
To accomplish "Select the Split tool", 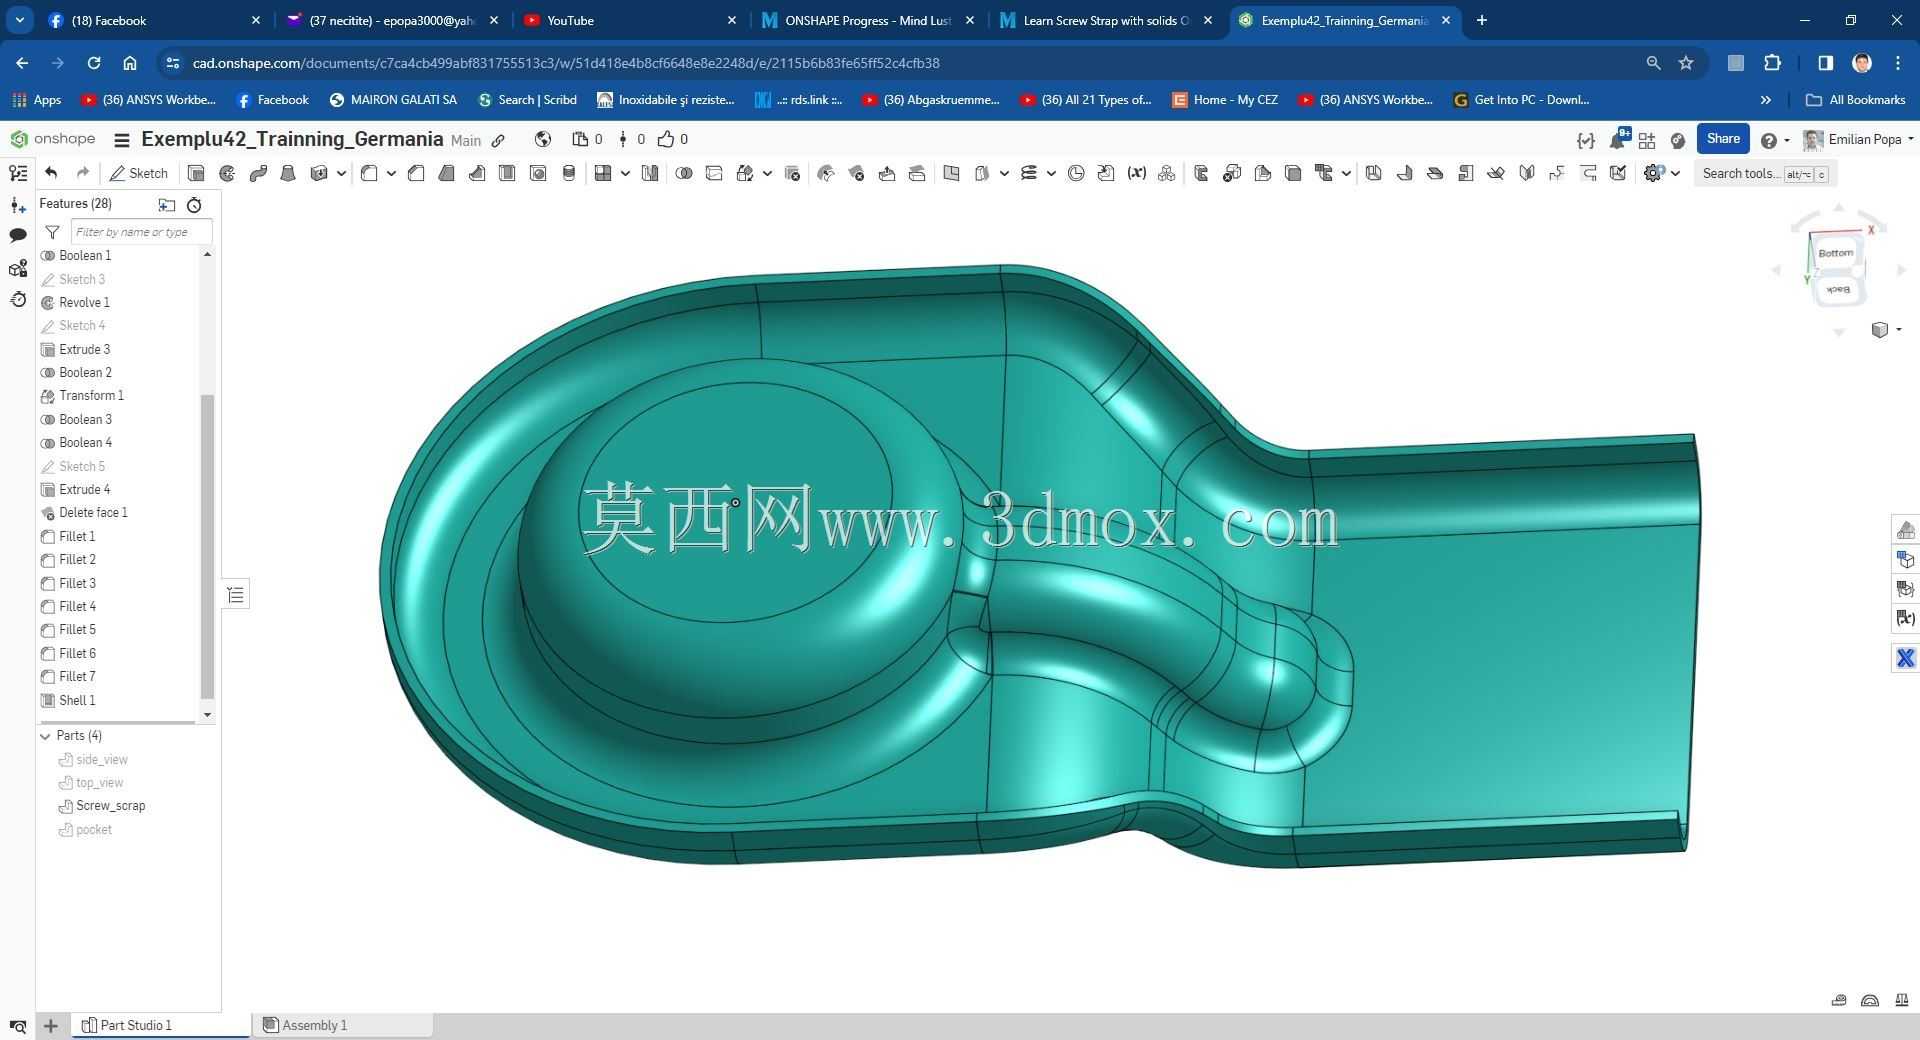I will [x=714, y=173].
